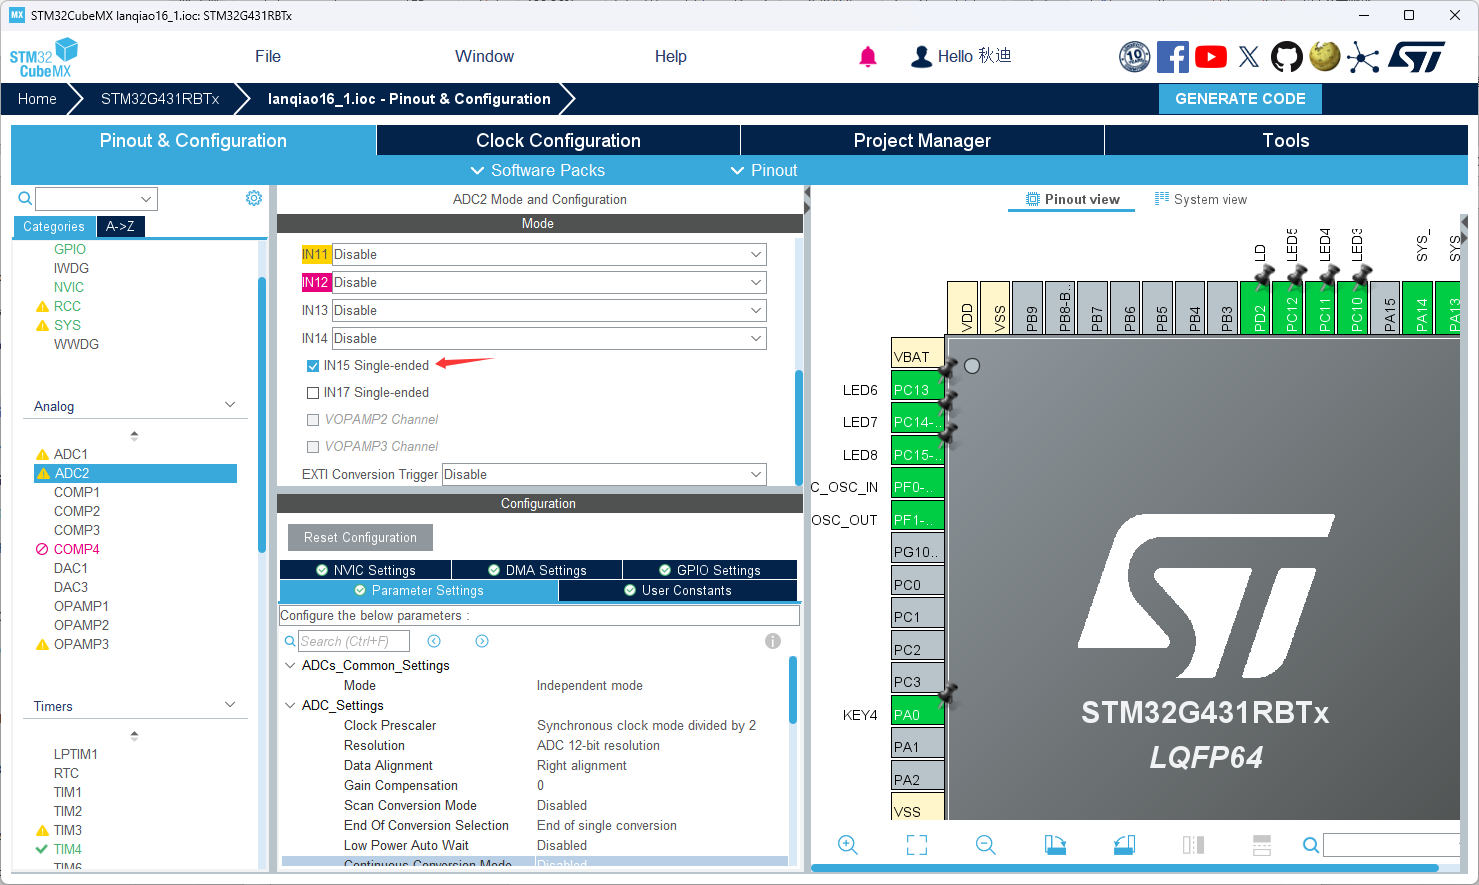Click the Reset Configuration button
The image size is (1479, 885).
tap(360, 538)
